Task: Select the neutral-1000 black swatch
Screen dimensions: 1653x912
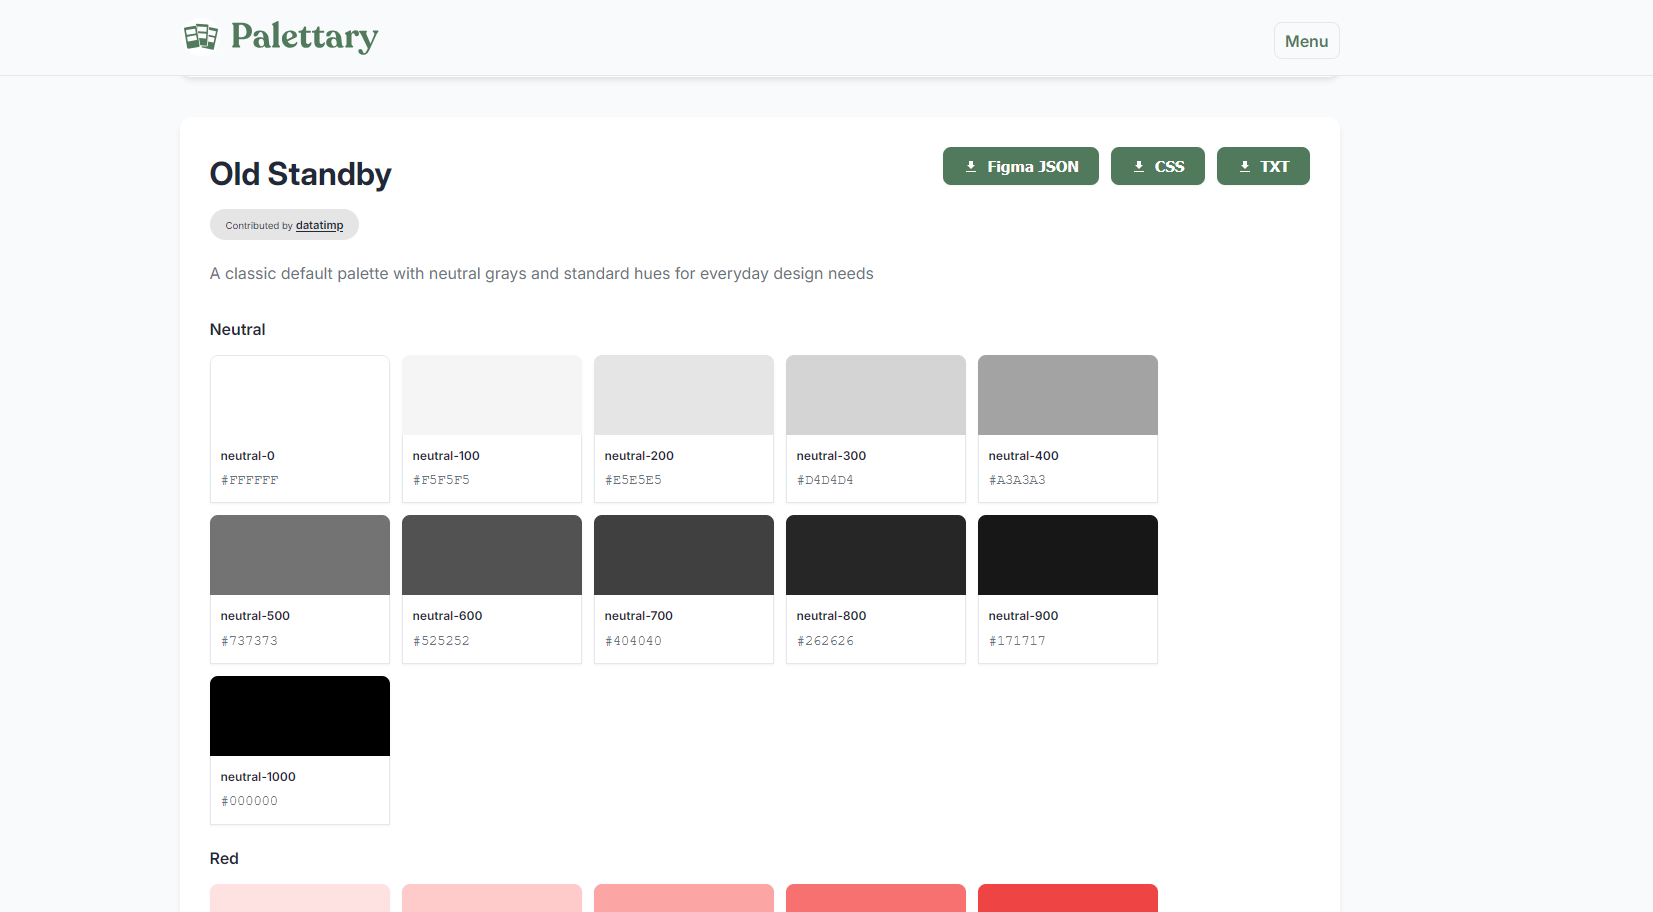Action: pyautogui.click(x=299, y=715)
